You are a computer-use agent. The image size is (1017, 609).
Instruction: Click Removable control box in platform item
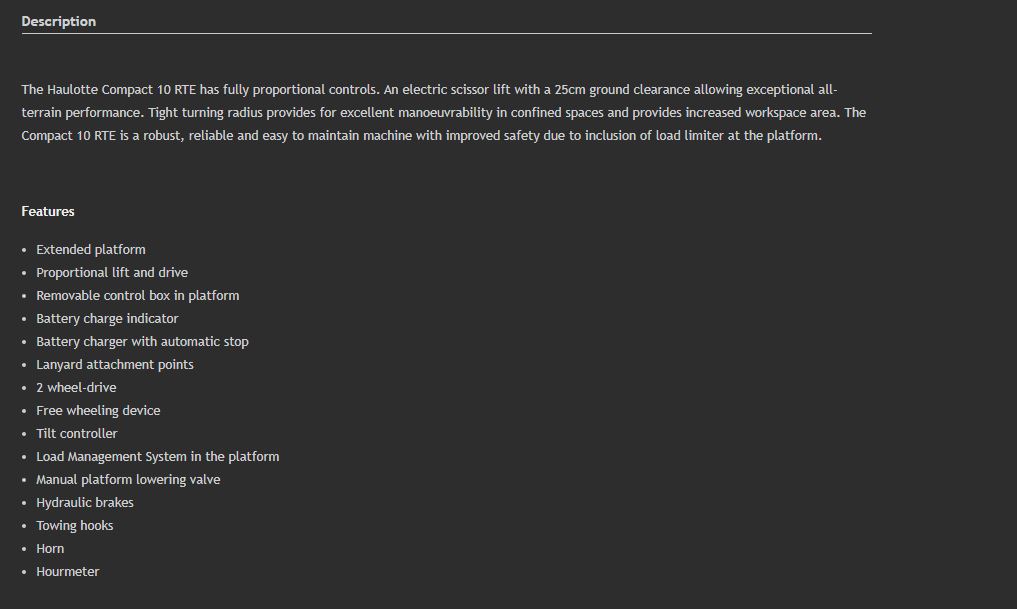pyautogui.click(x=138, y=296)
